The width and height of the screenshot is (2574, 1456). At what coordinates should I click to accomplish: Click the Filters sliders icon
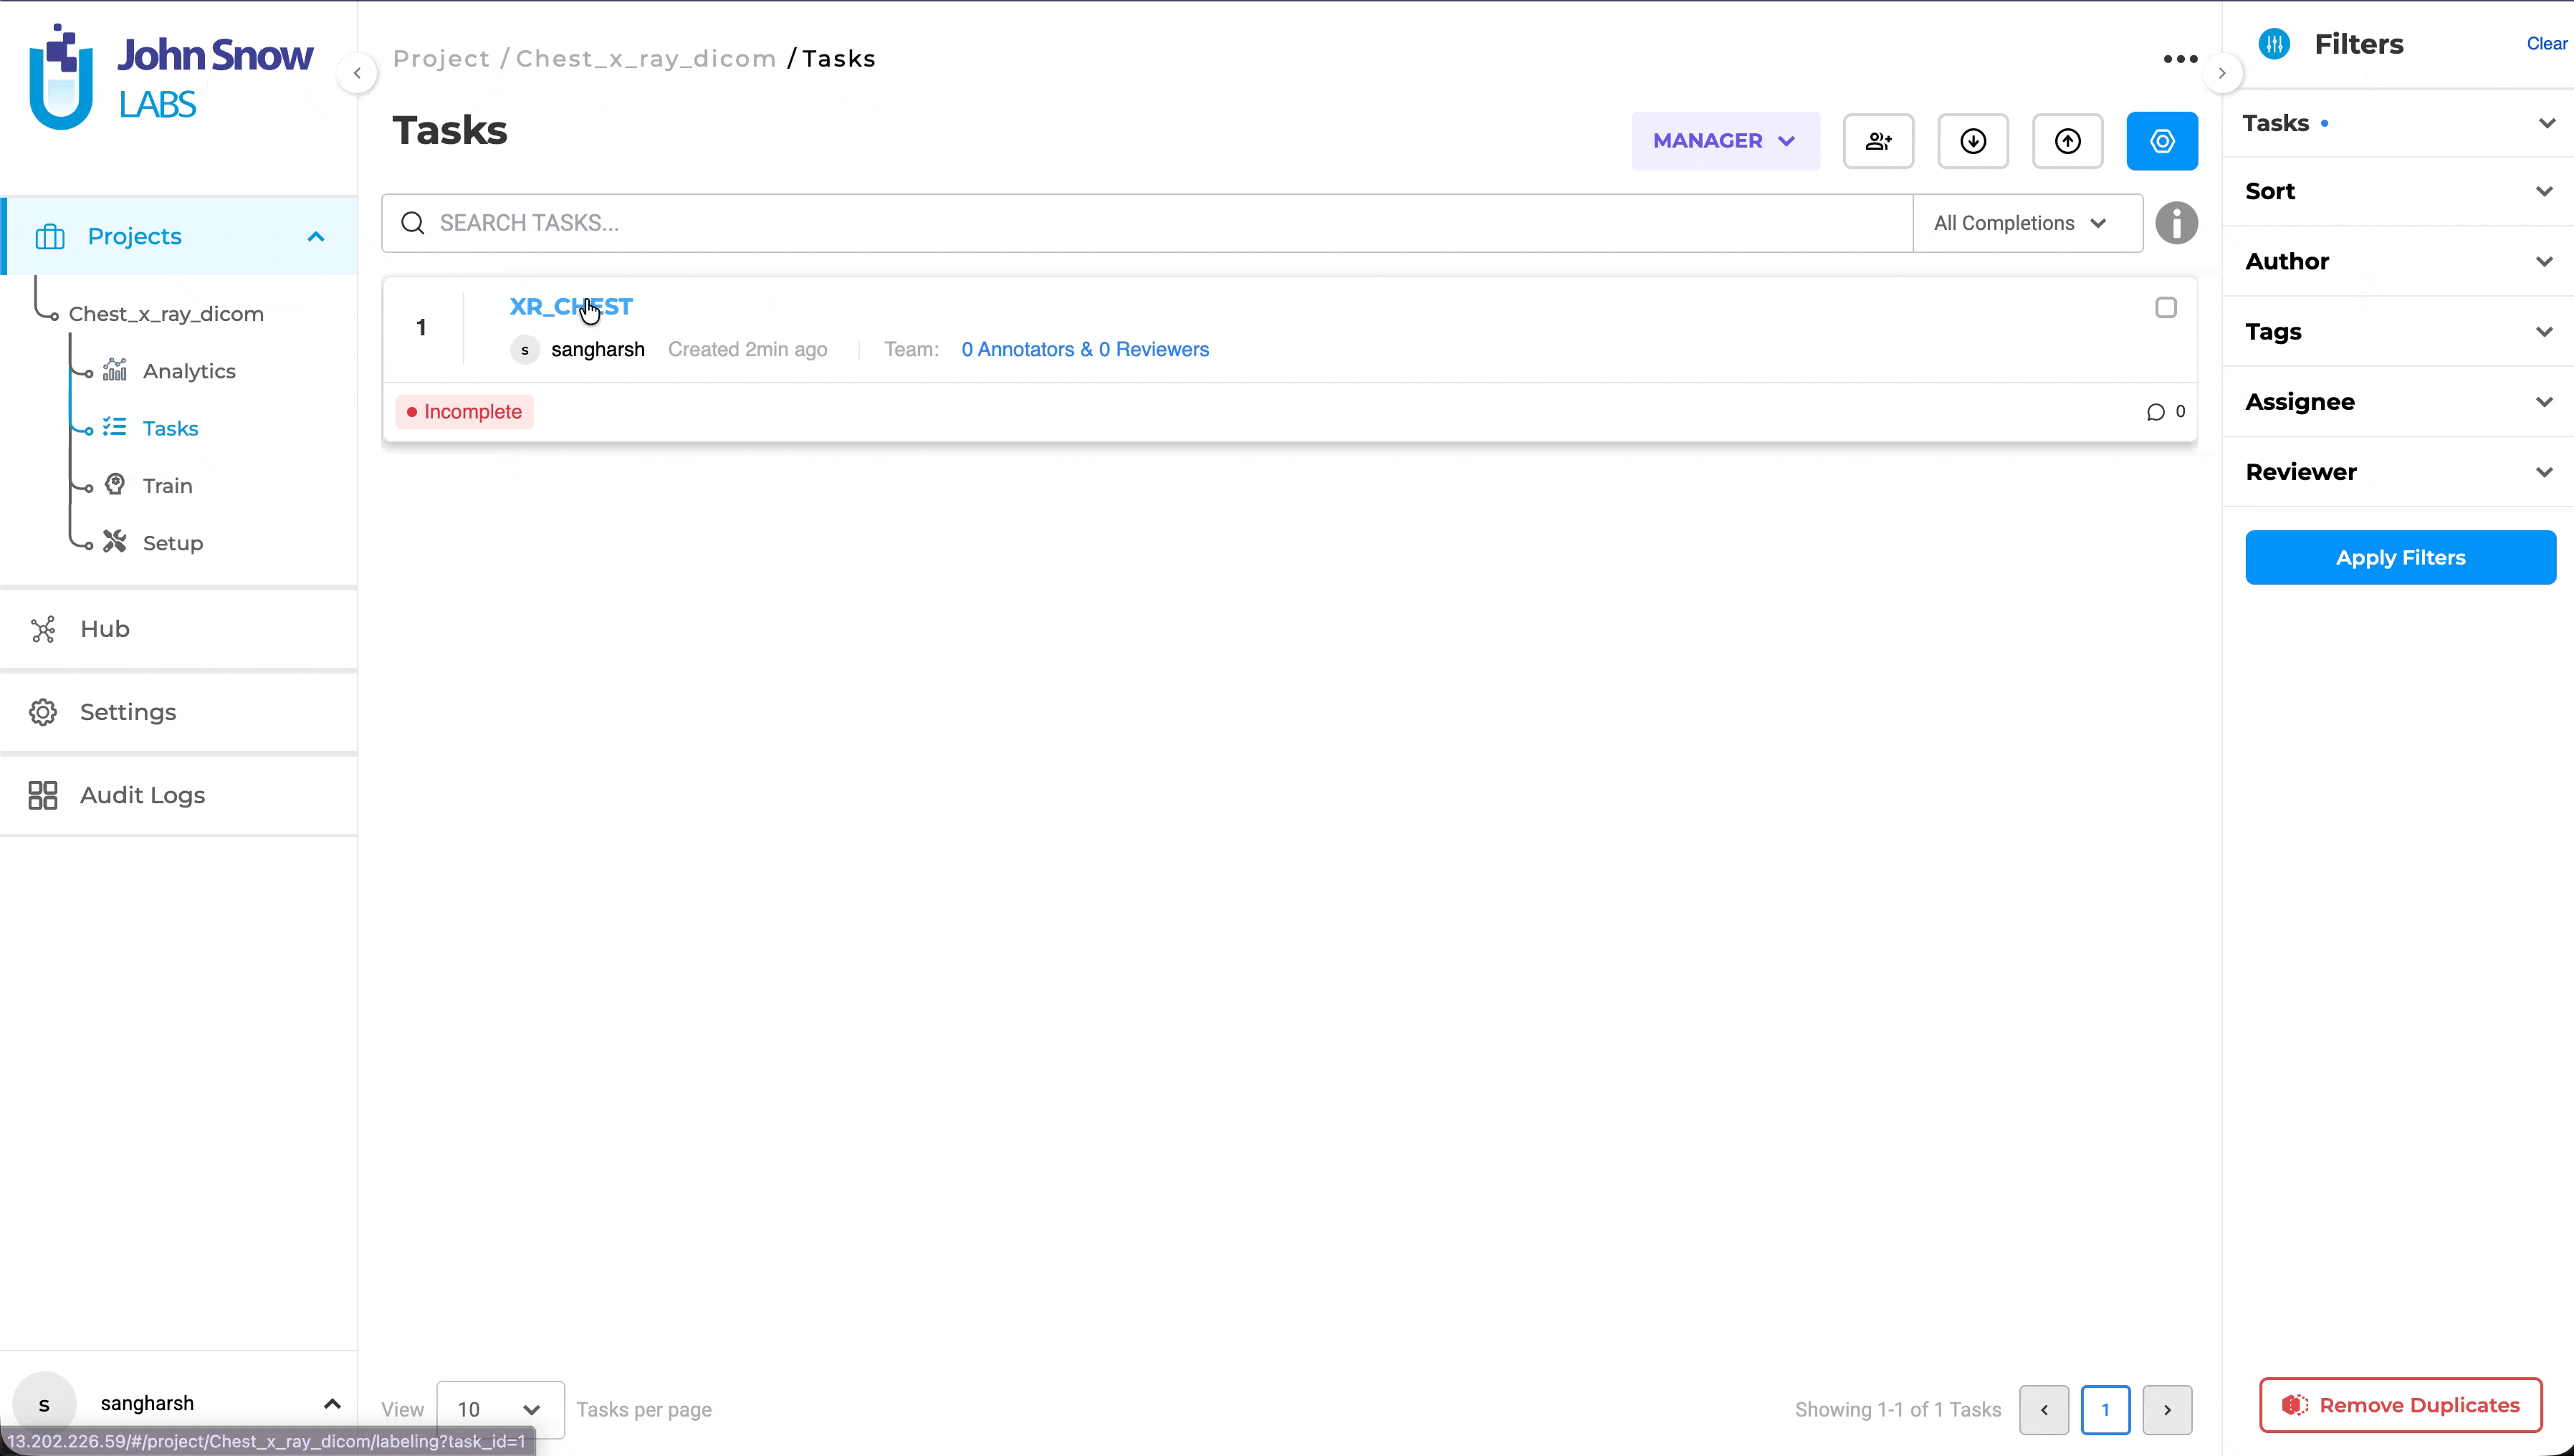pos(2274,44)
